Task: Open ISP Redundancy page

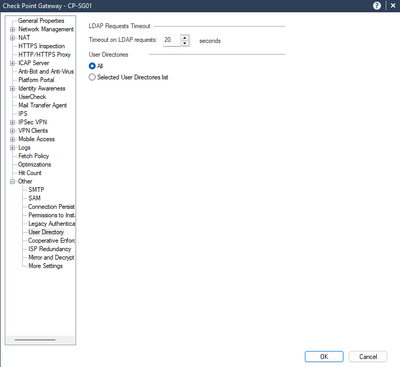Action: pyautogui.click(x=49, y=249)
